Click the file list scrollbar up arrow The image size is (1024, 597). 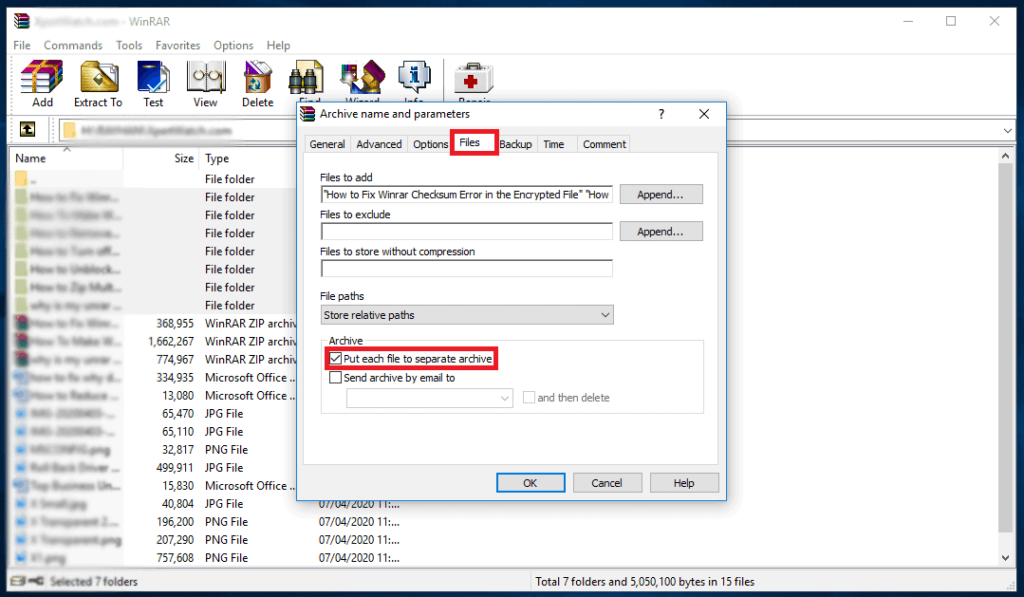pos(1005,156)
